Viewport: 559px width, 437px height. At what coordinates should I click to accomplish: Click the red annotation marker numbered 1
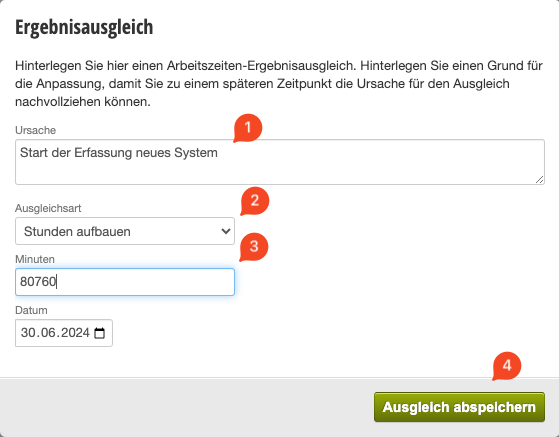248,128
